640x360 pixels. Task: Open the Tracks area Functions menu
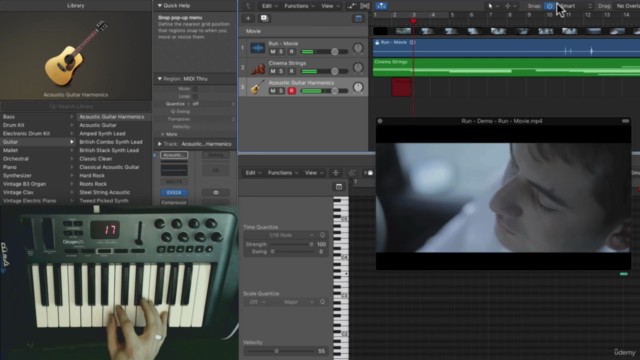point(300,6)
